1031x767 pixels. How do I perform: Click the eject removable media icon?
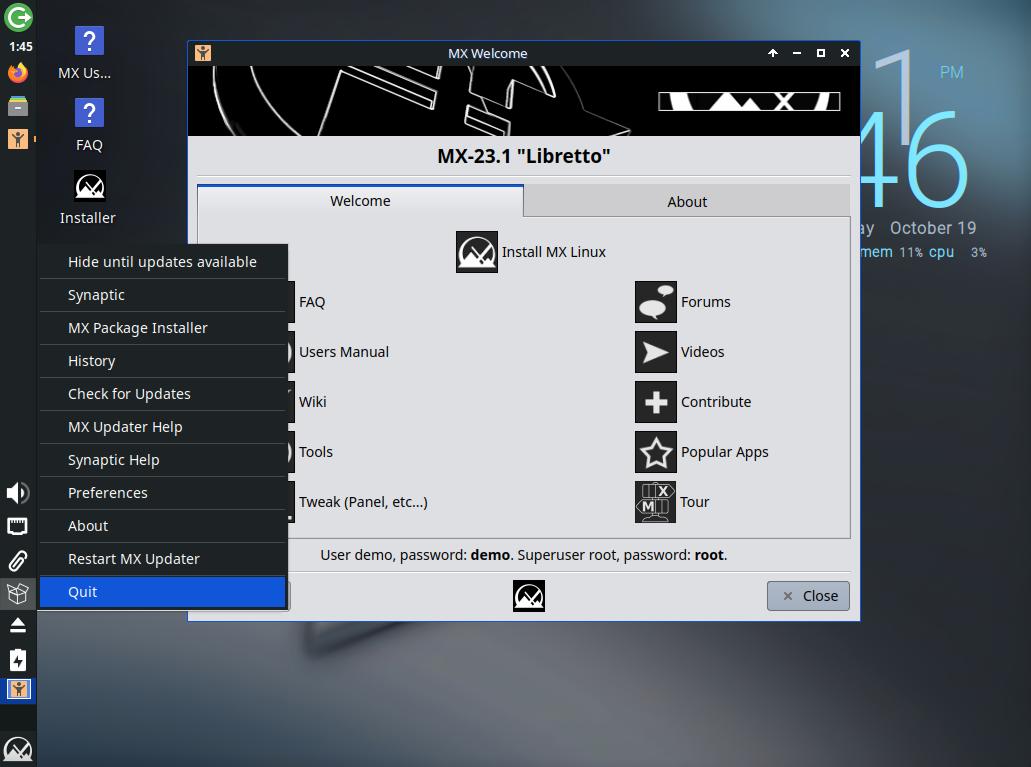click(18, 626)
